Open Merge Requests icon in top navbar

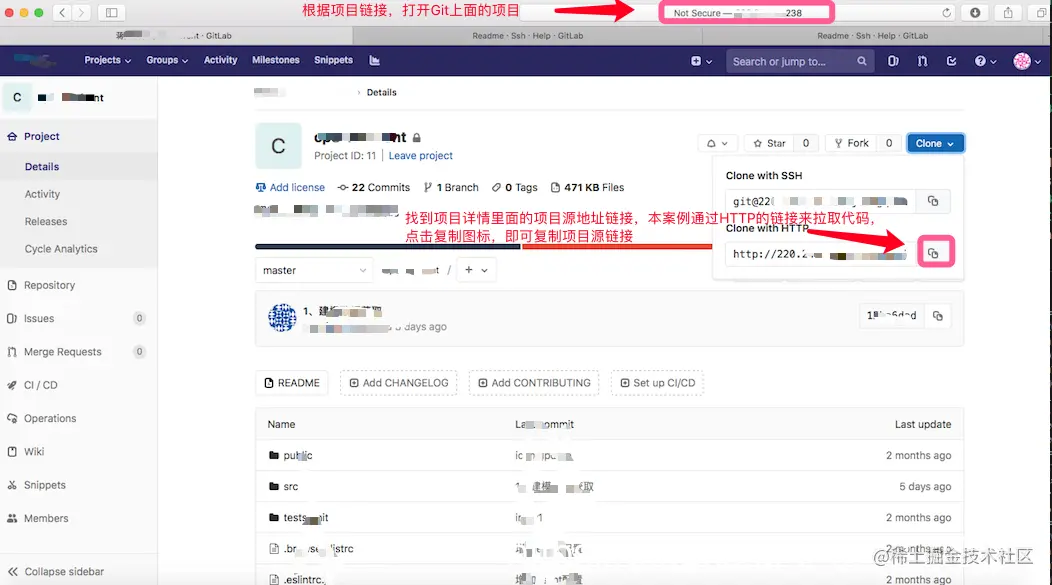coord(923,61)
